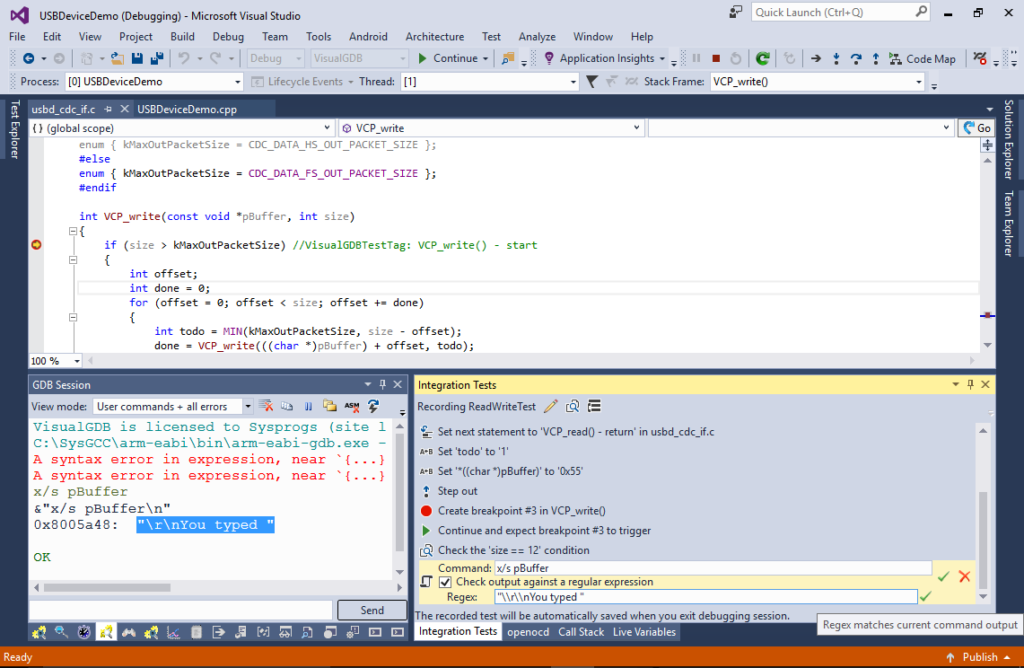This screenshot has height=668, width=1024.
Task: Open the Android menu
Action: tap(368, 36)
